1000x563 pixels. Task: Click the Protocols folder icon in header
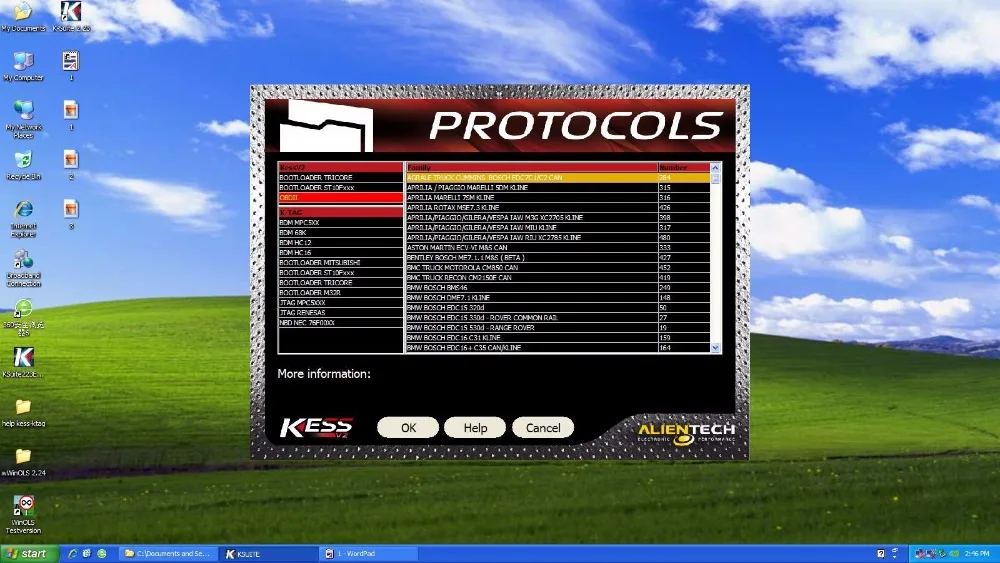point(326,126)
